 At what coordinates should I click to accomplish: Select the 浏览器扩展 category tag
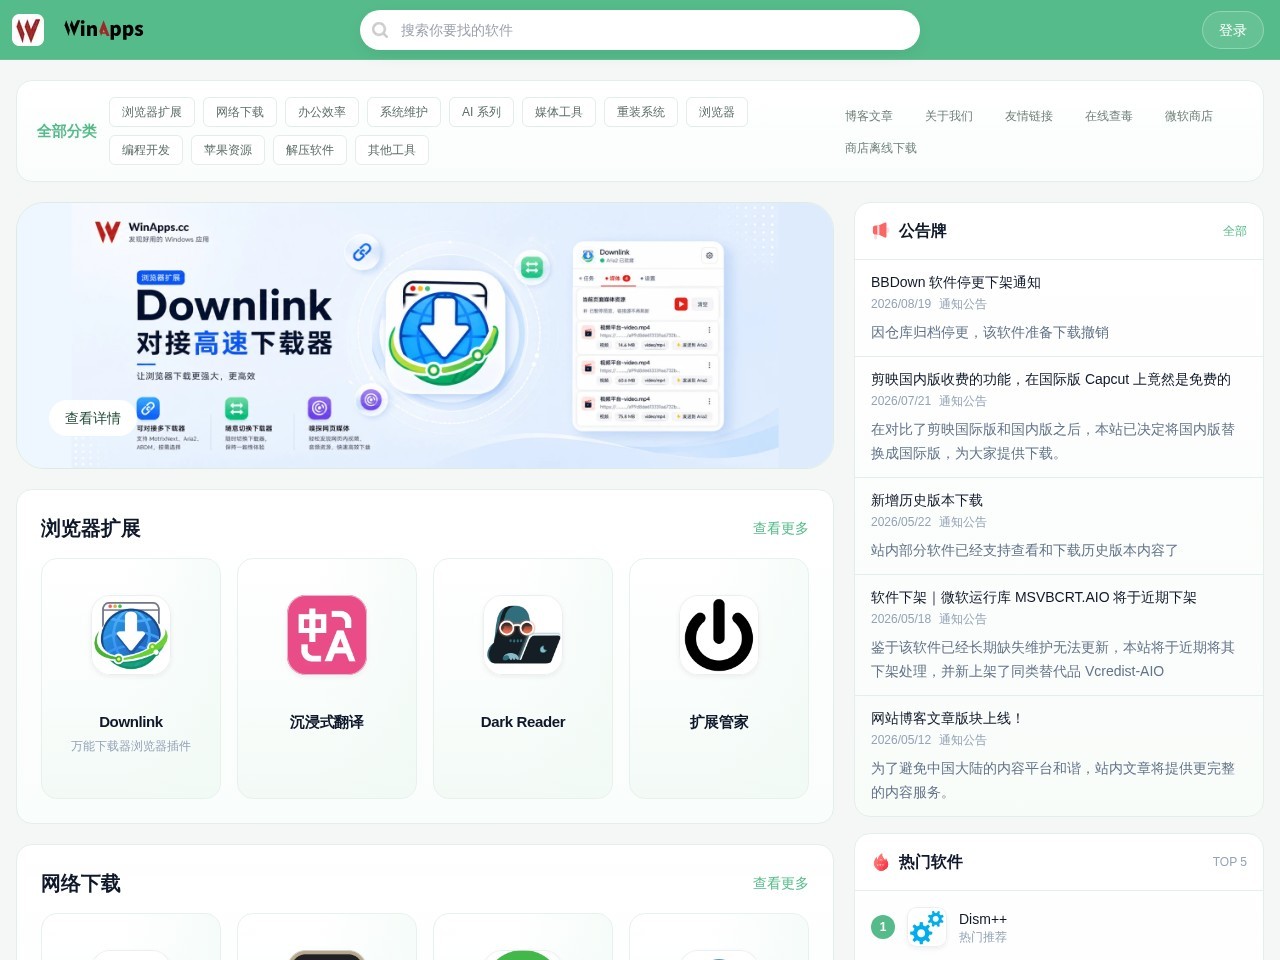(x=152, y=112)
